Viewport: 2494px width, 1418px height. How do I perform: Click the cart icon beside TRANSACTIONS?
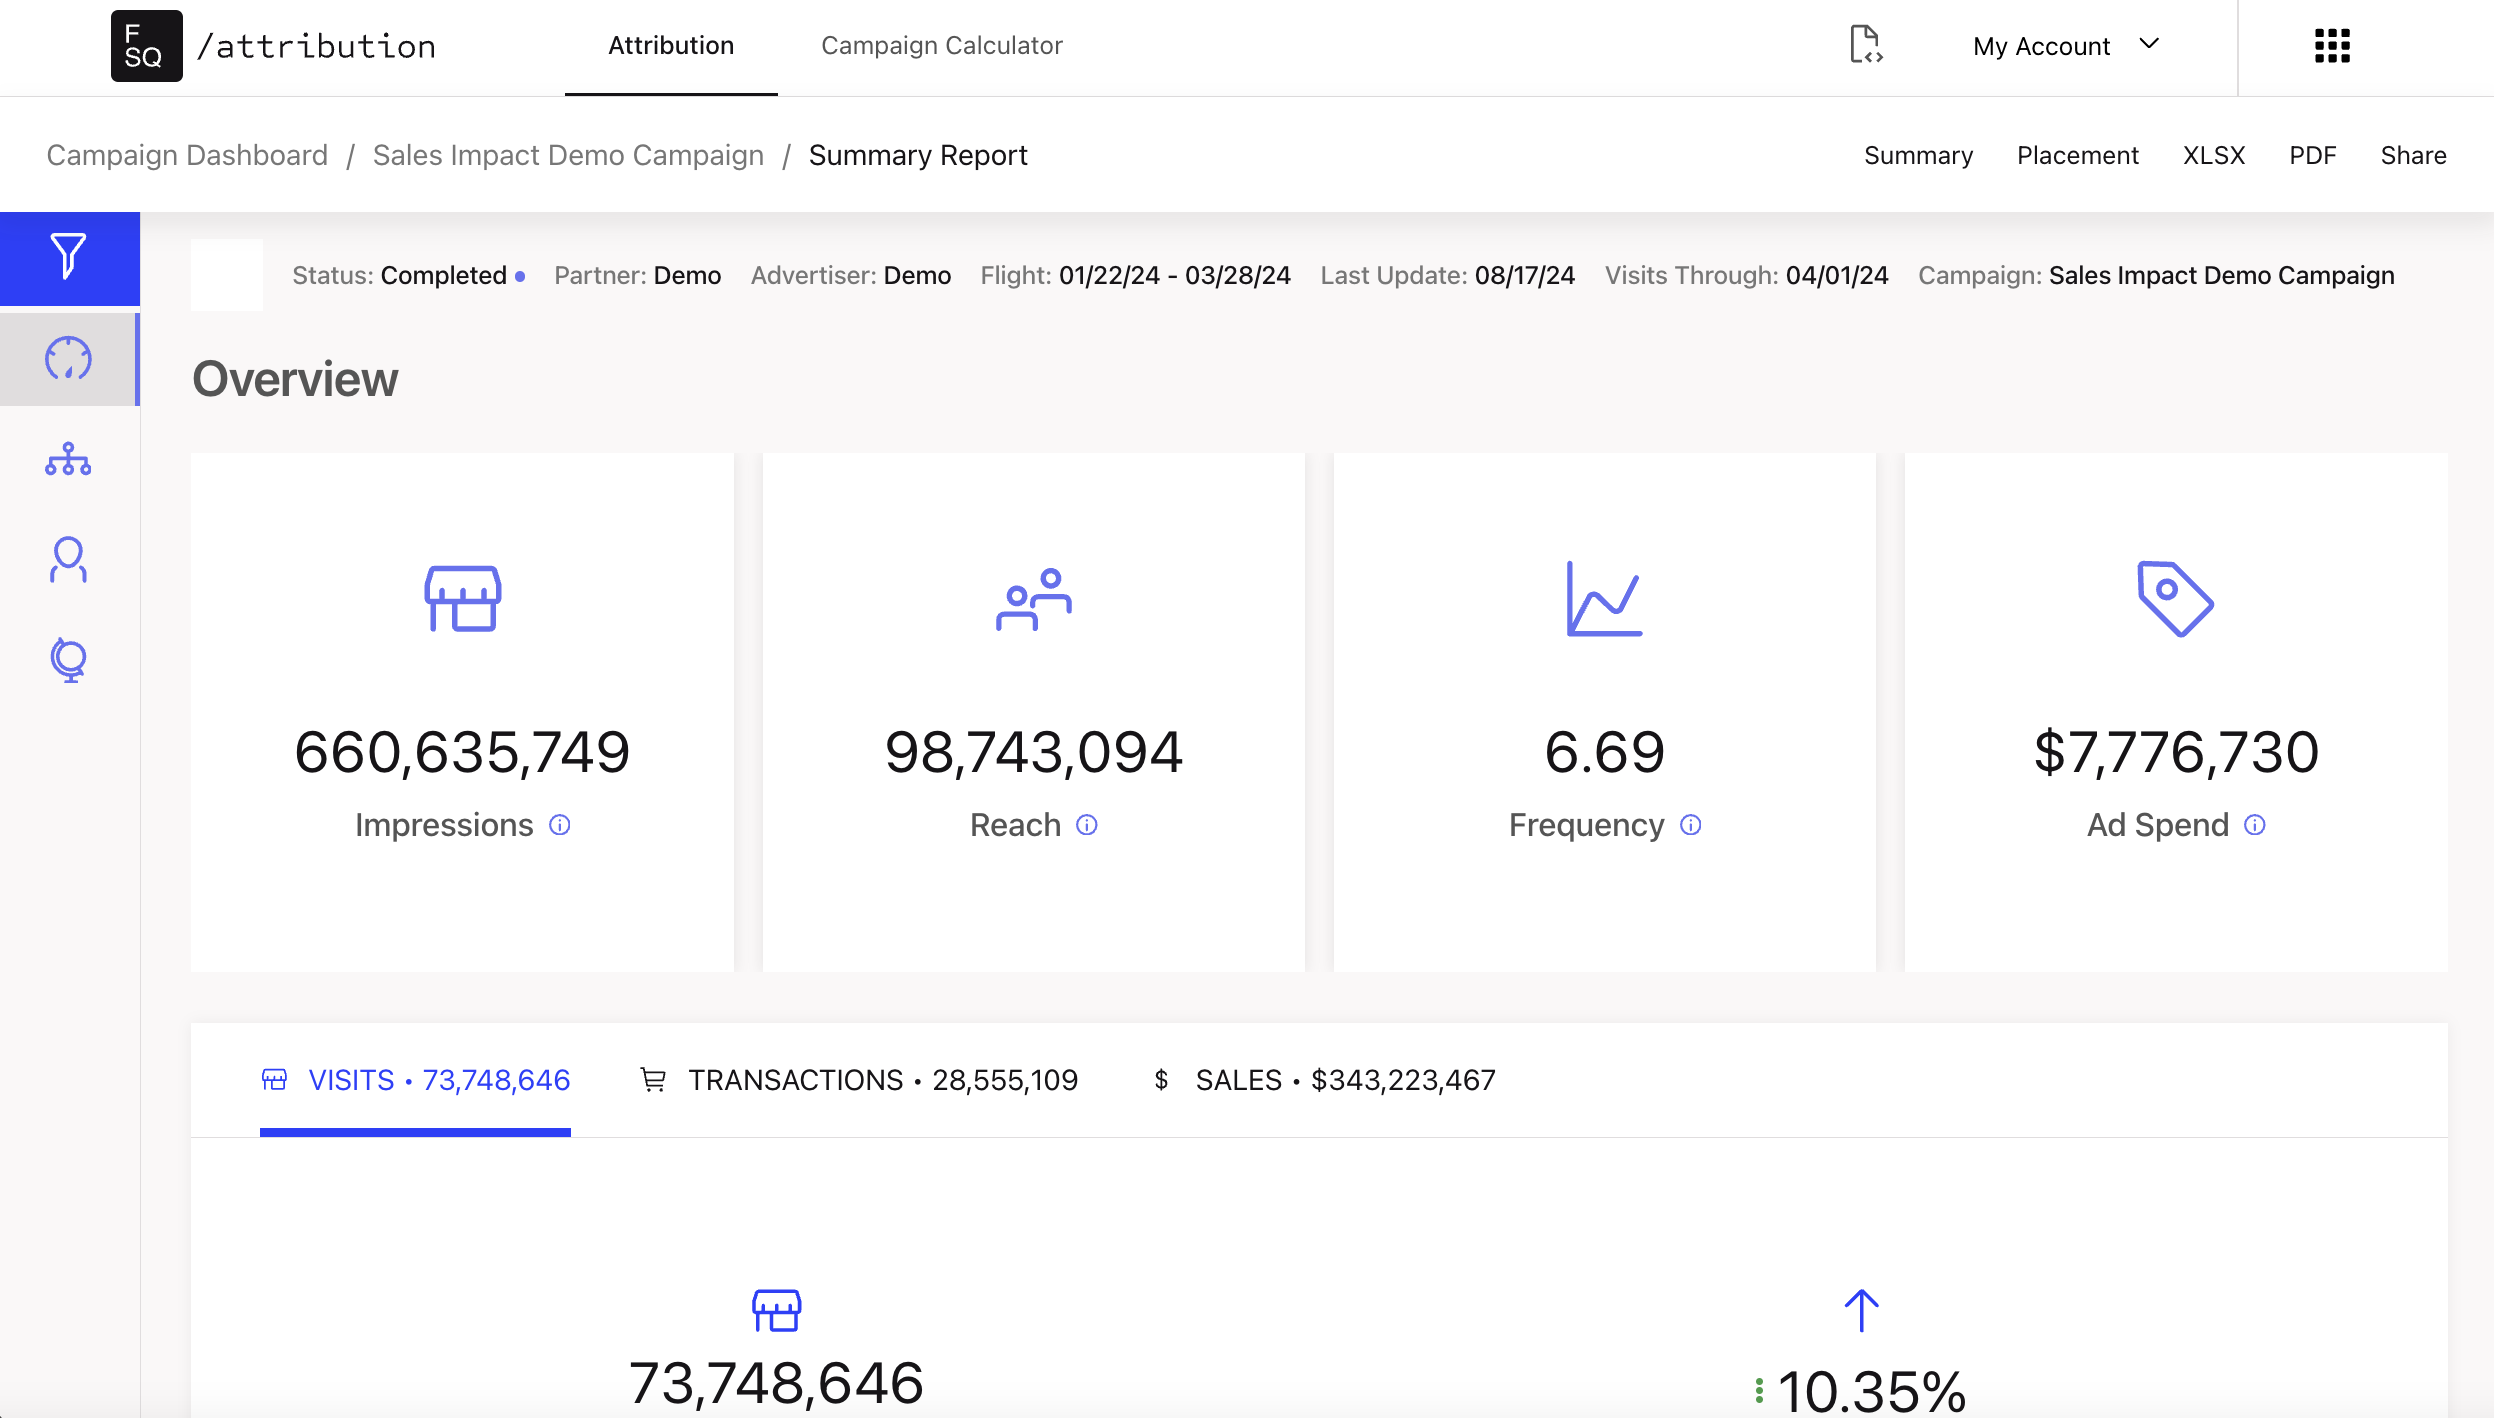[653, 1080]
